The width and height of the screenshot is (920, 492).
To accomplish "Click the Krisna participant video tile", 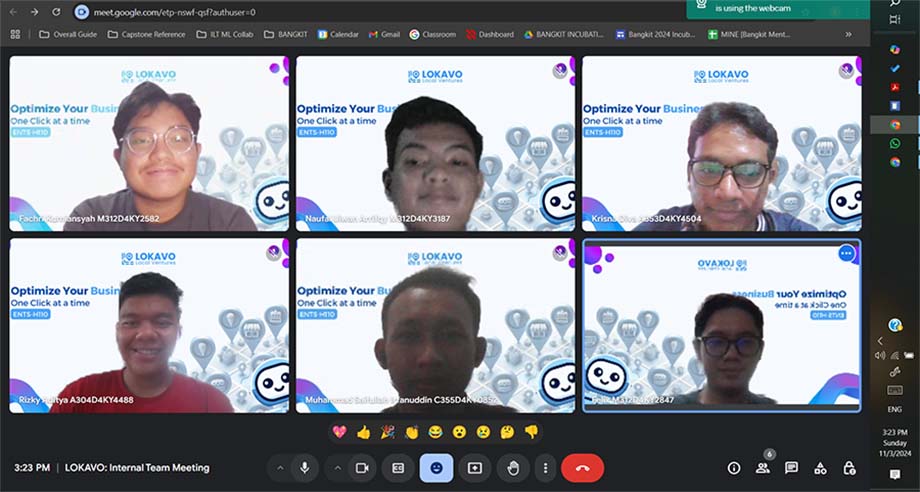I will [721, 143].
